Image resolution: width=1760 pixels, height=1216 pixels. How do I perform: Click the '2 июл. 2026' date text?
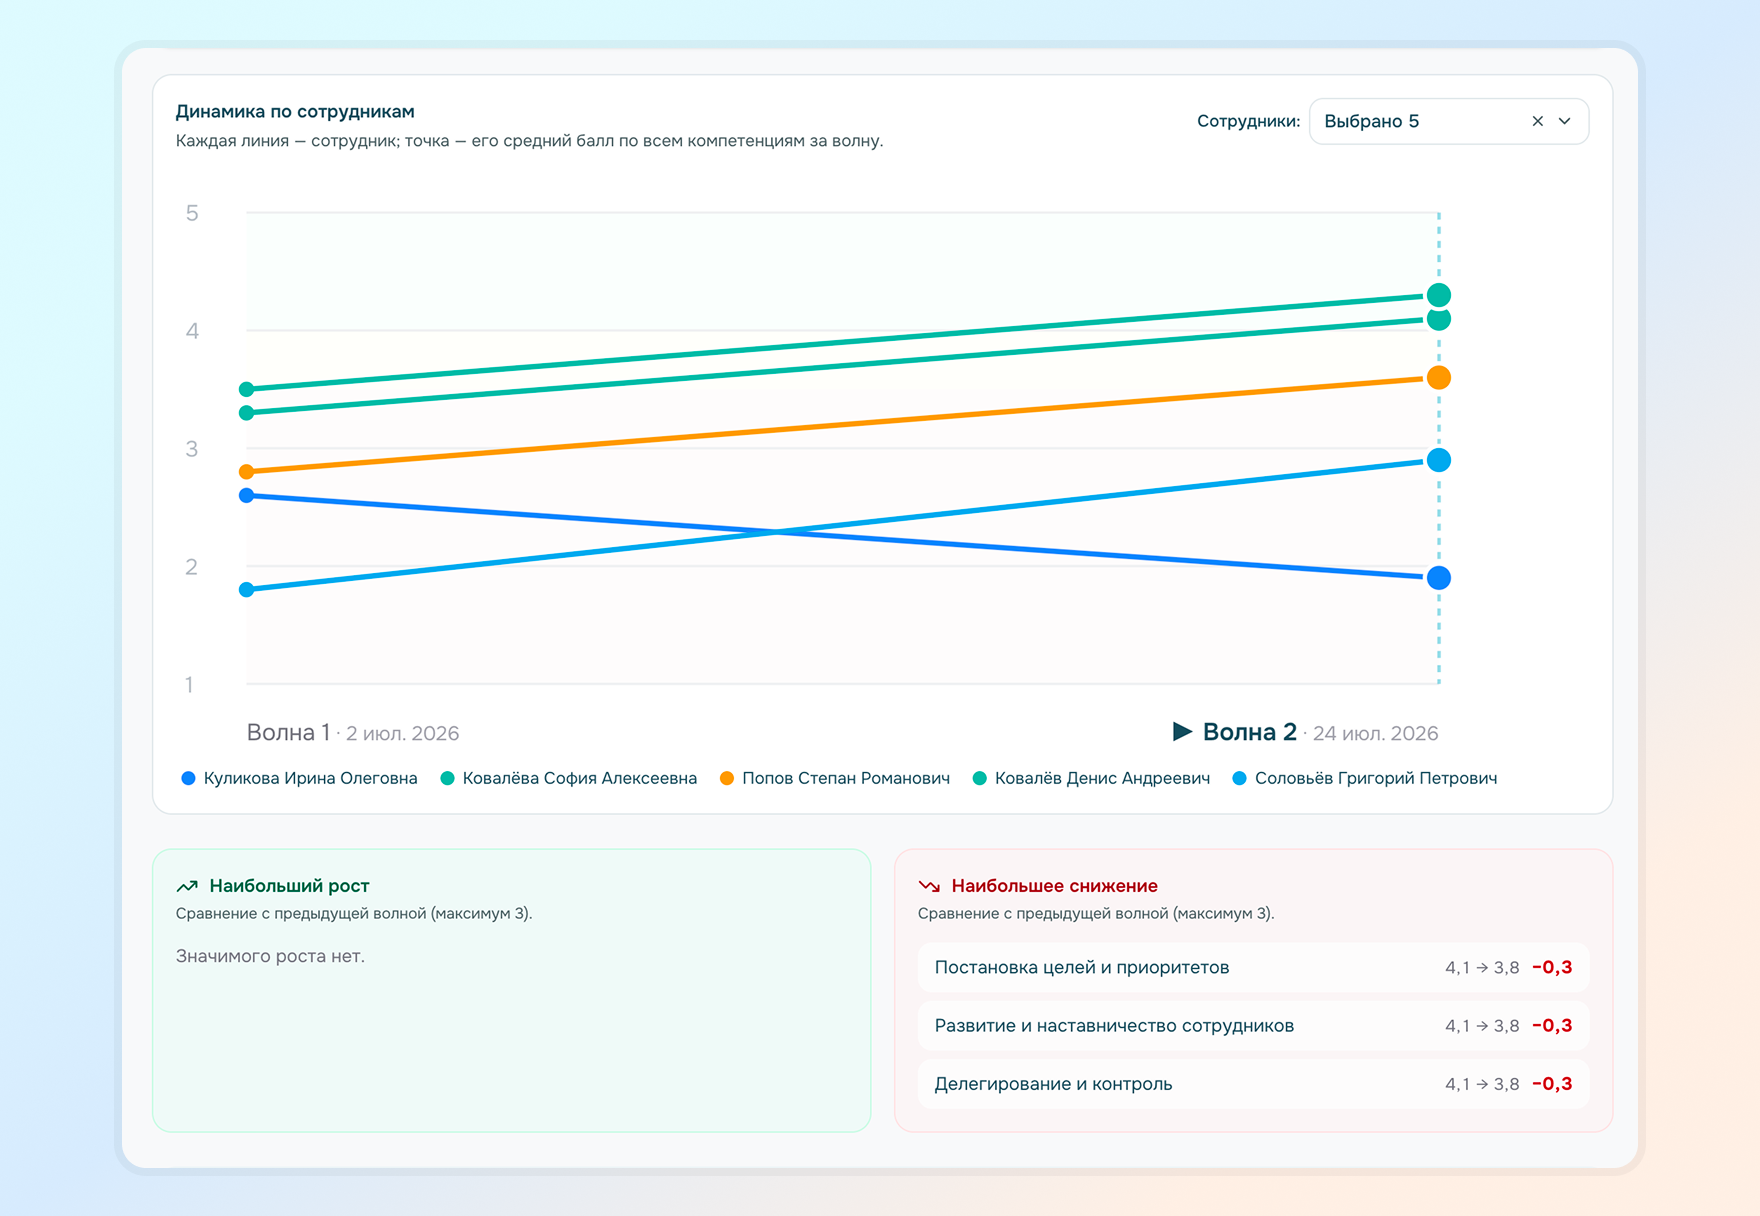click(402, 733)
